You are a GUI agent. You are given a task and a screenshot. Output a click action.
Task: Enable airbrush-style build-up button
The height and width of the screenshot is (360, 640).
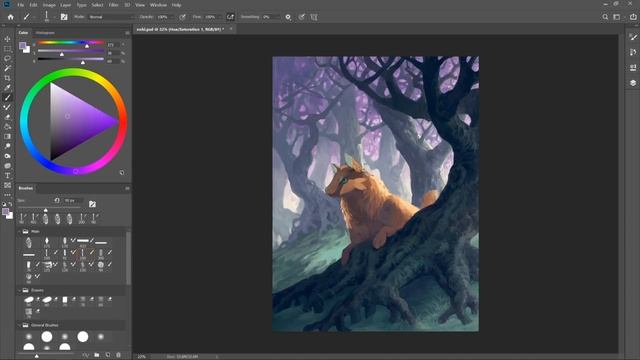click(x=231, y=17)
